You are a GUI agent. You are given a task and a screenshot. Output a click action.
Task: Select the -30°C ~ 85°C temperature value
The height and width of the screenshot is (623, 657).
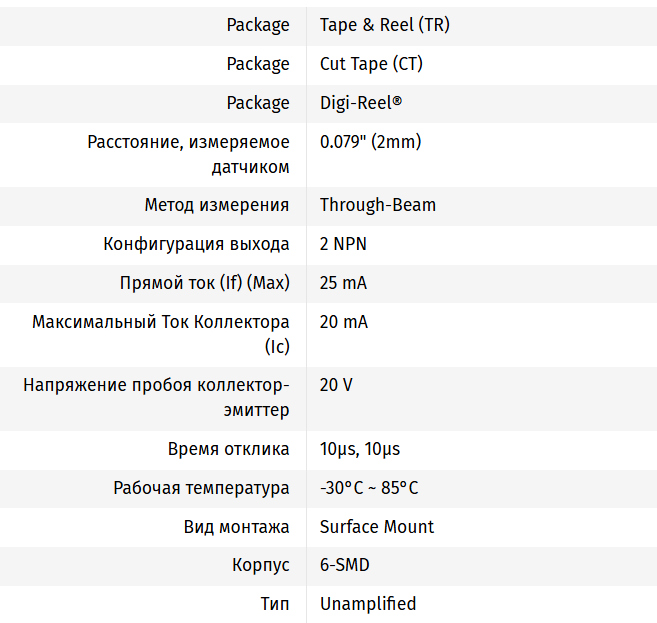369,488
